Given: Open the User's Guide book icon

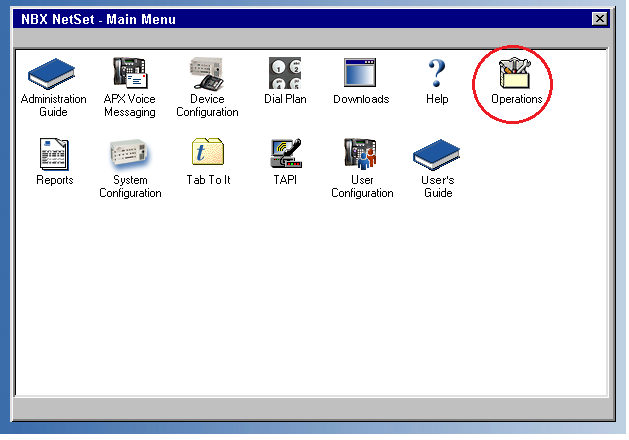Looking at the screenshot, I should click(437, 154).
